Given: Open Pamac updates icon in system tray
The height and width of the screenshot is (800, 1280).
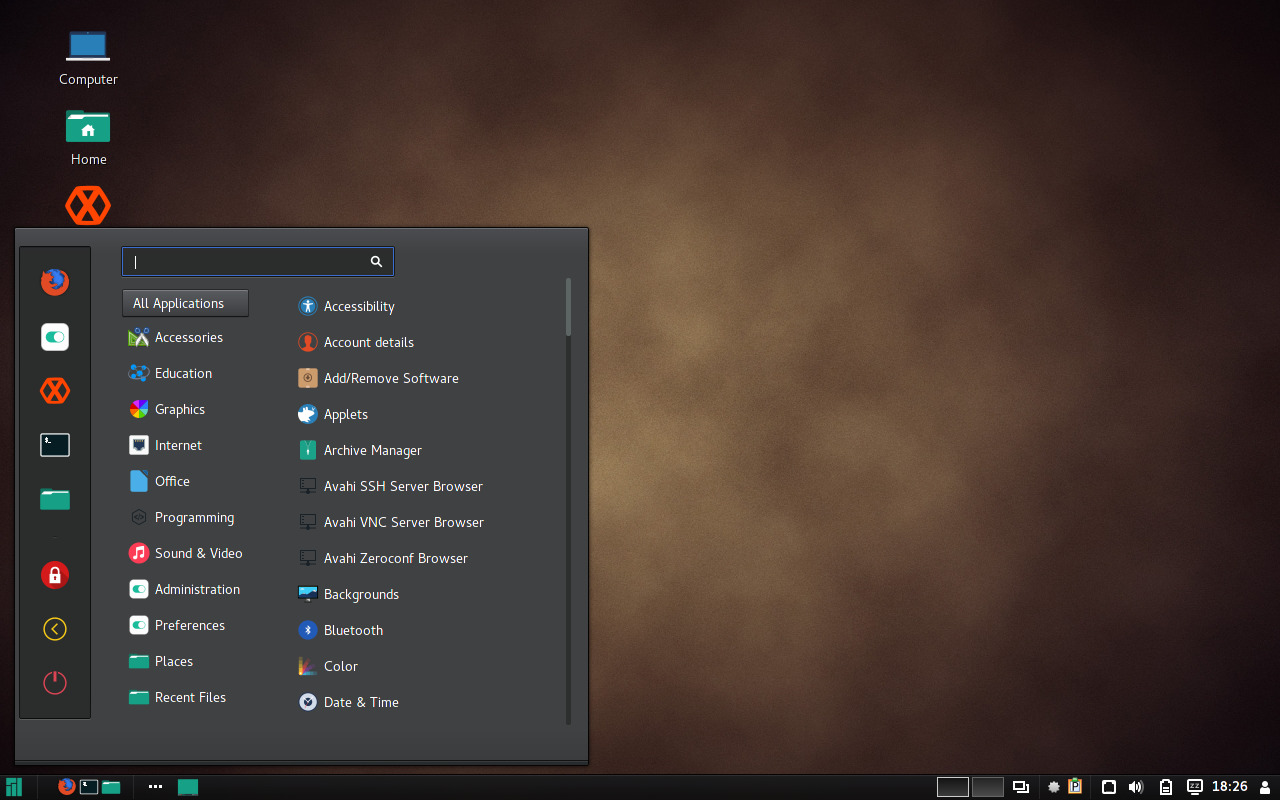Looking at the screenshot, I should coord(1074,787).
